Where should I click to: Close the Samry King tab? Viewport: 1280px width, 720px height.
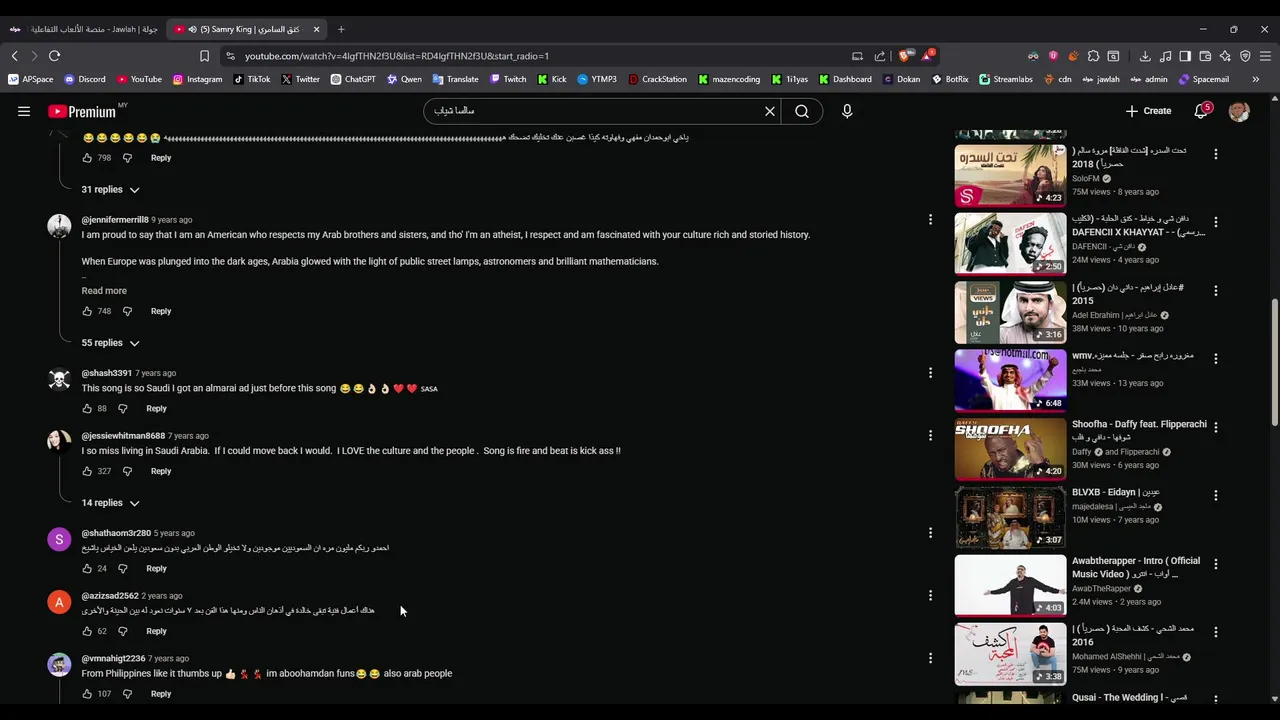(x=316, y=29)
